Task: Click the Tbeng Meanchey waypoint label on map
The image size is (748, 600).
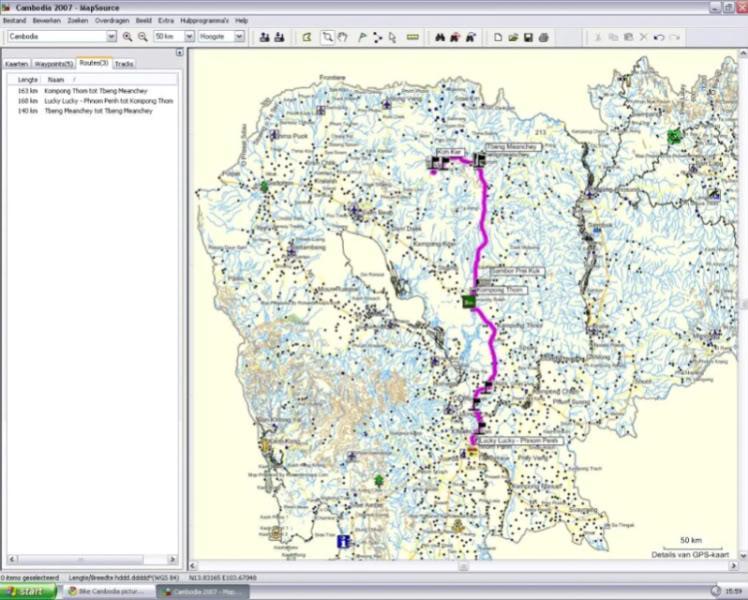Action: pos(513,147)
